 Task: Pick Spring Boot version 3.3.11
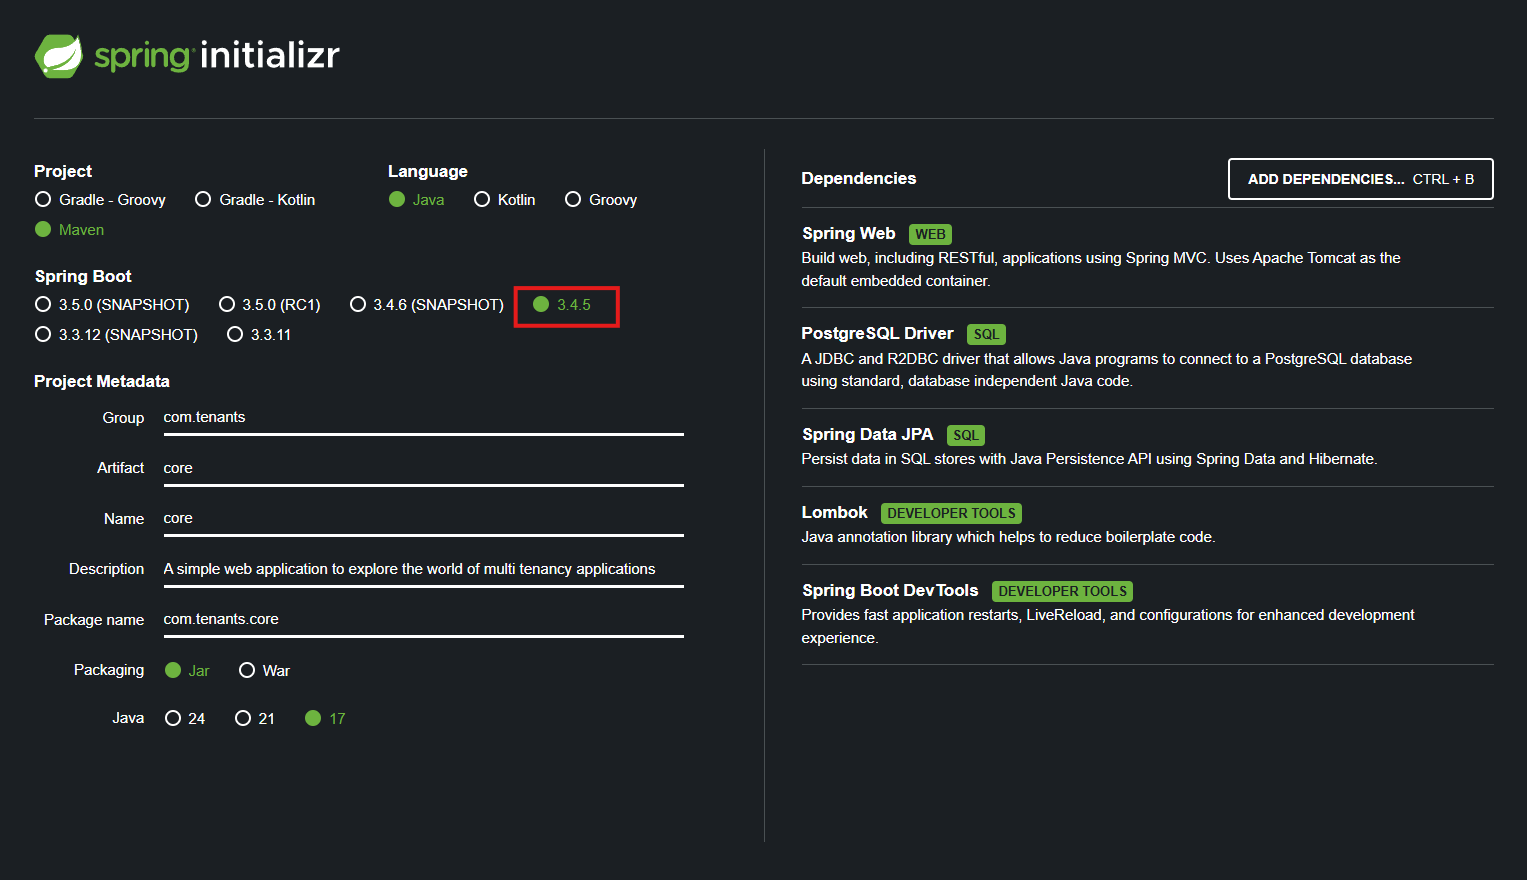pos(235,335)
